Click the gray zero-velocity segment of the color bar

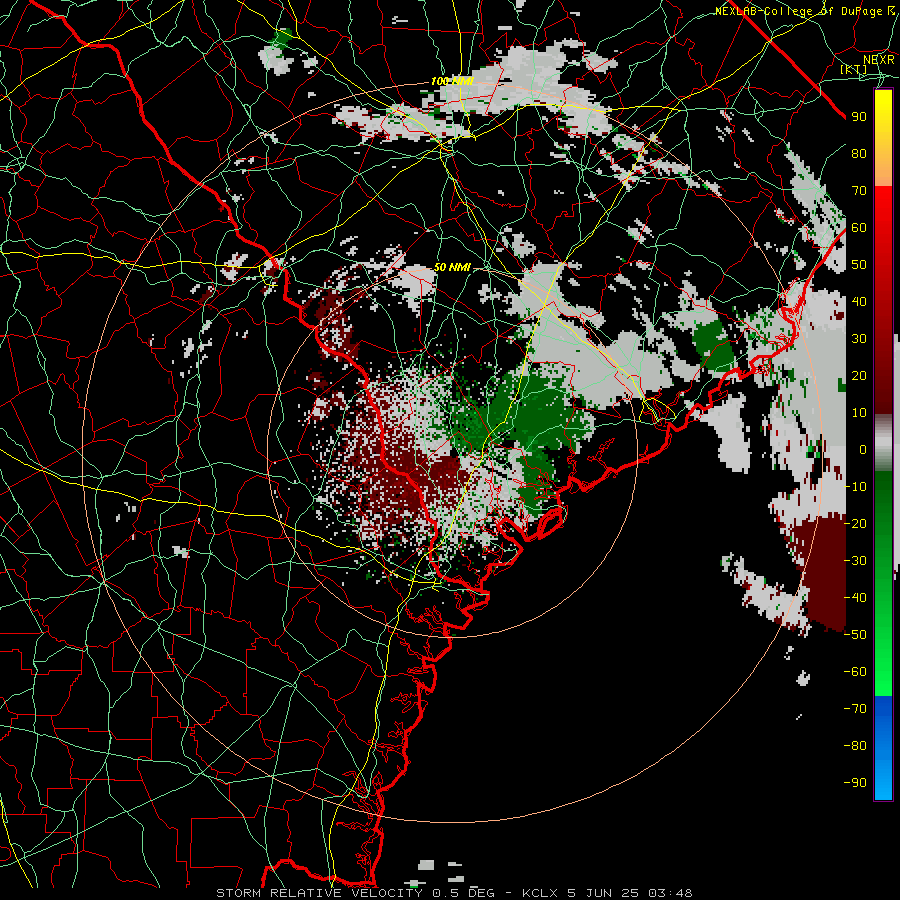click(883, 443)
